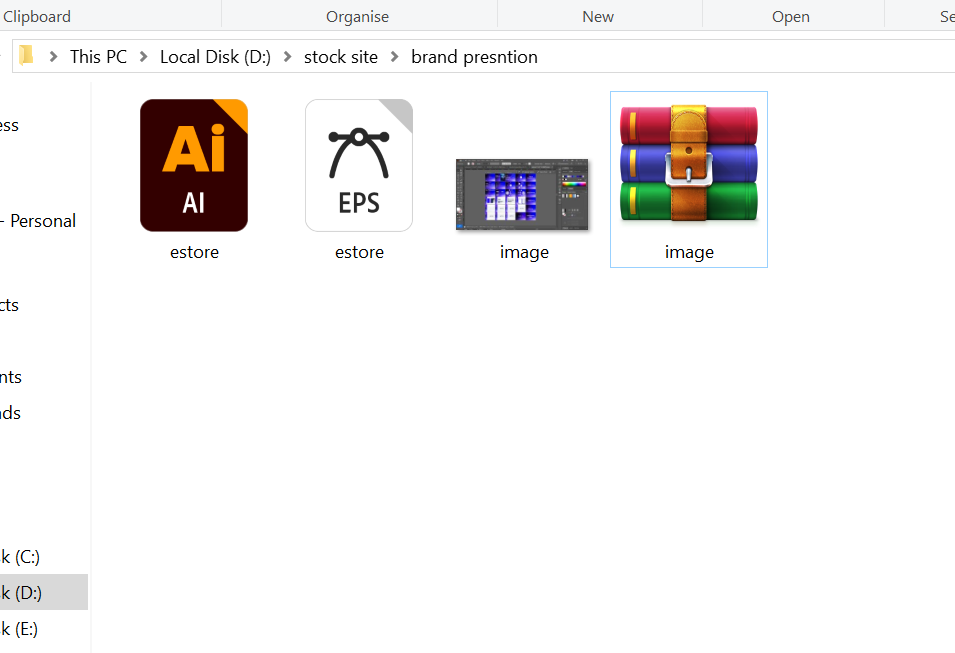Click the Open ribbon group label
This screenshot has height=653, width=955.
[x=791, y=16]
